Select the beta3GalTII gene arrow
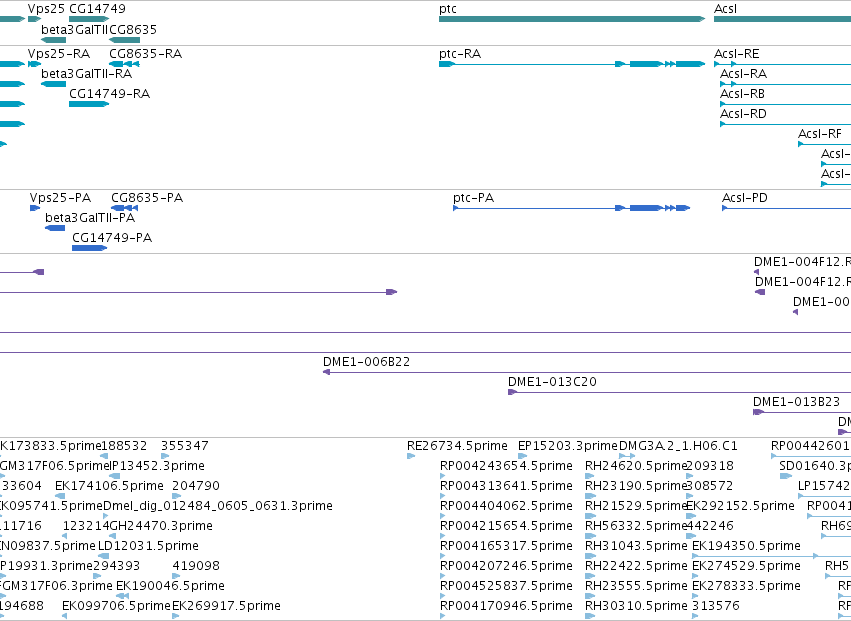 coord(53,40)
